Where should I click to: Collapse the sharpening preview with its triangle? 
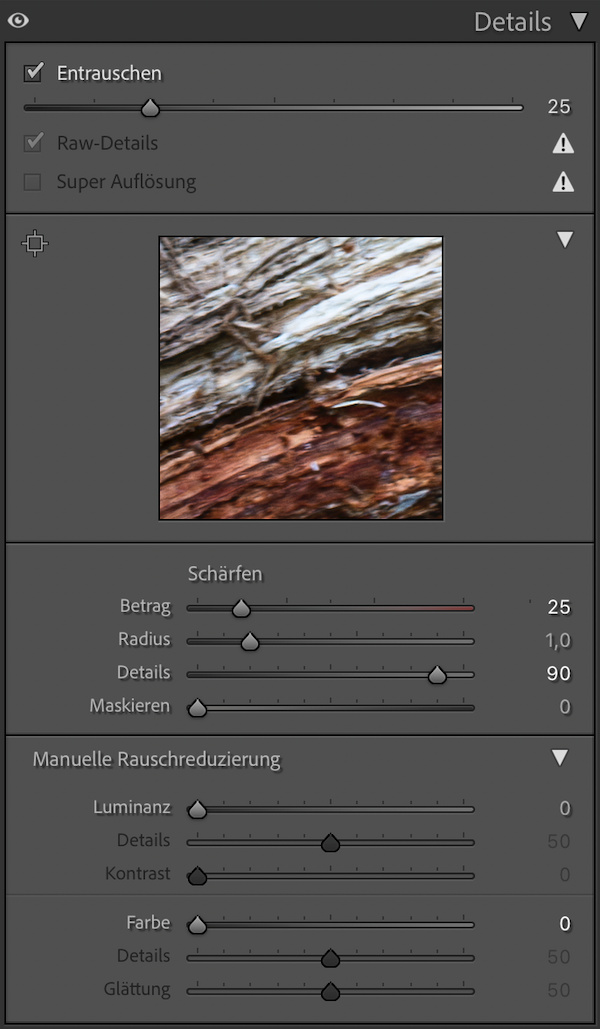[x=565, y=240]
